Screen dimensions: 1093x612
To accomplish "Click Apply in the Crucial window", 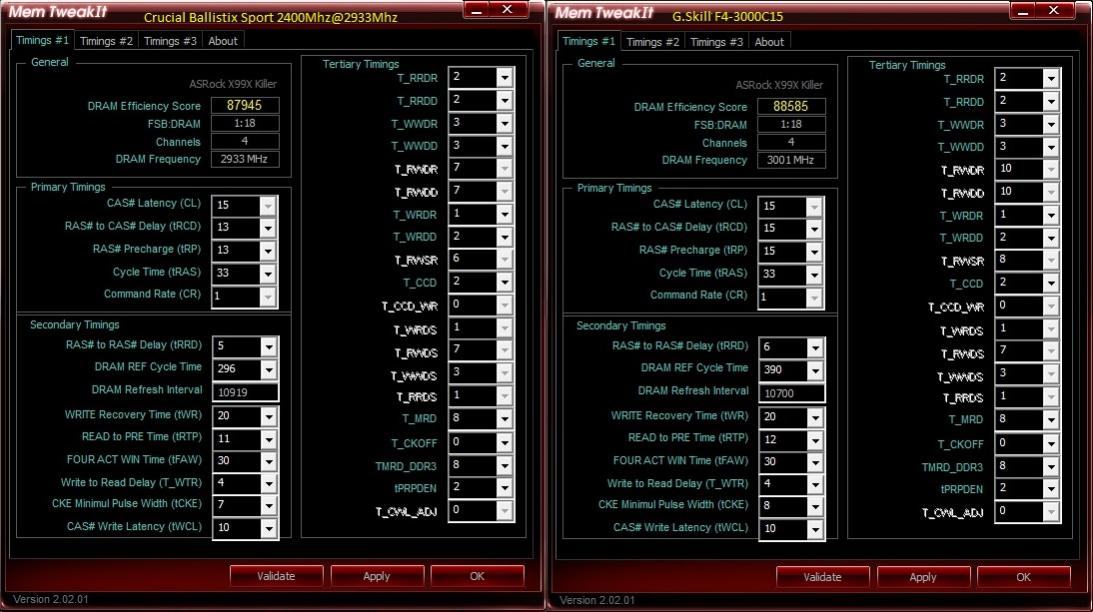I will (x=376, y=576).
